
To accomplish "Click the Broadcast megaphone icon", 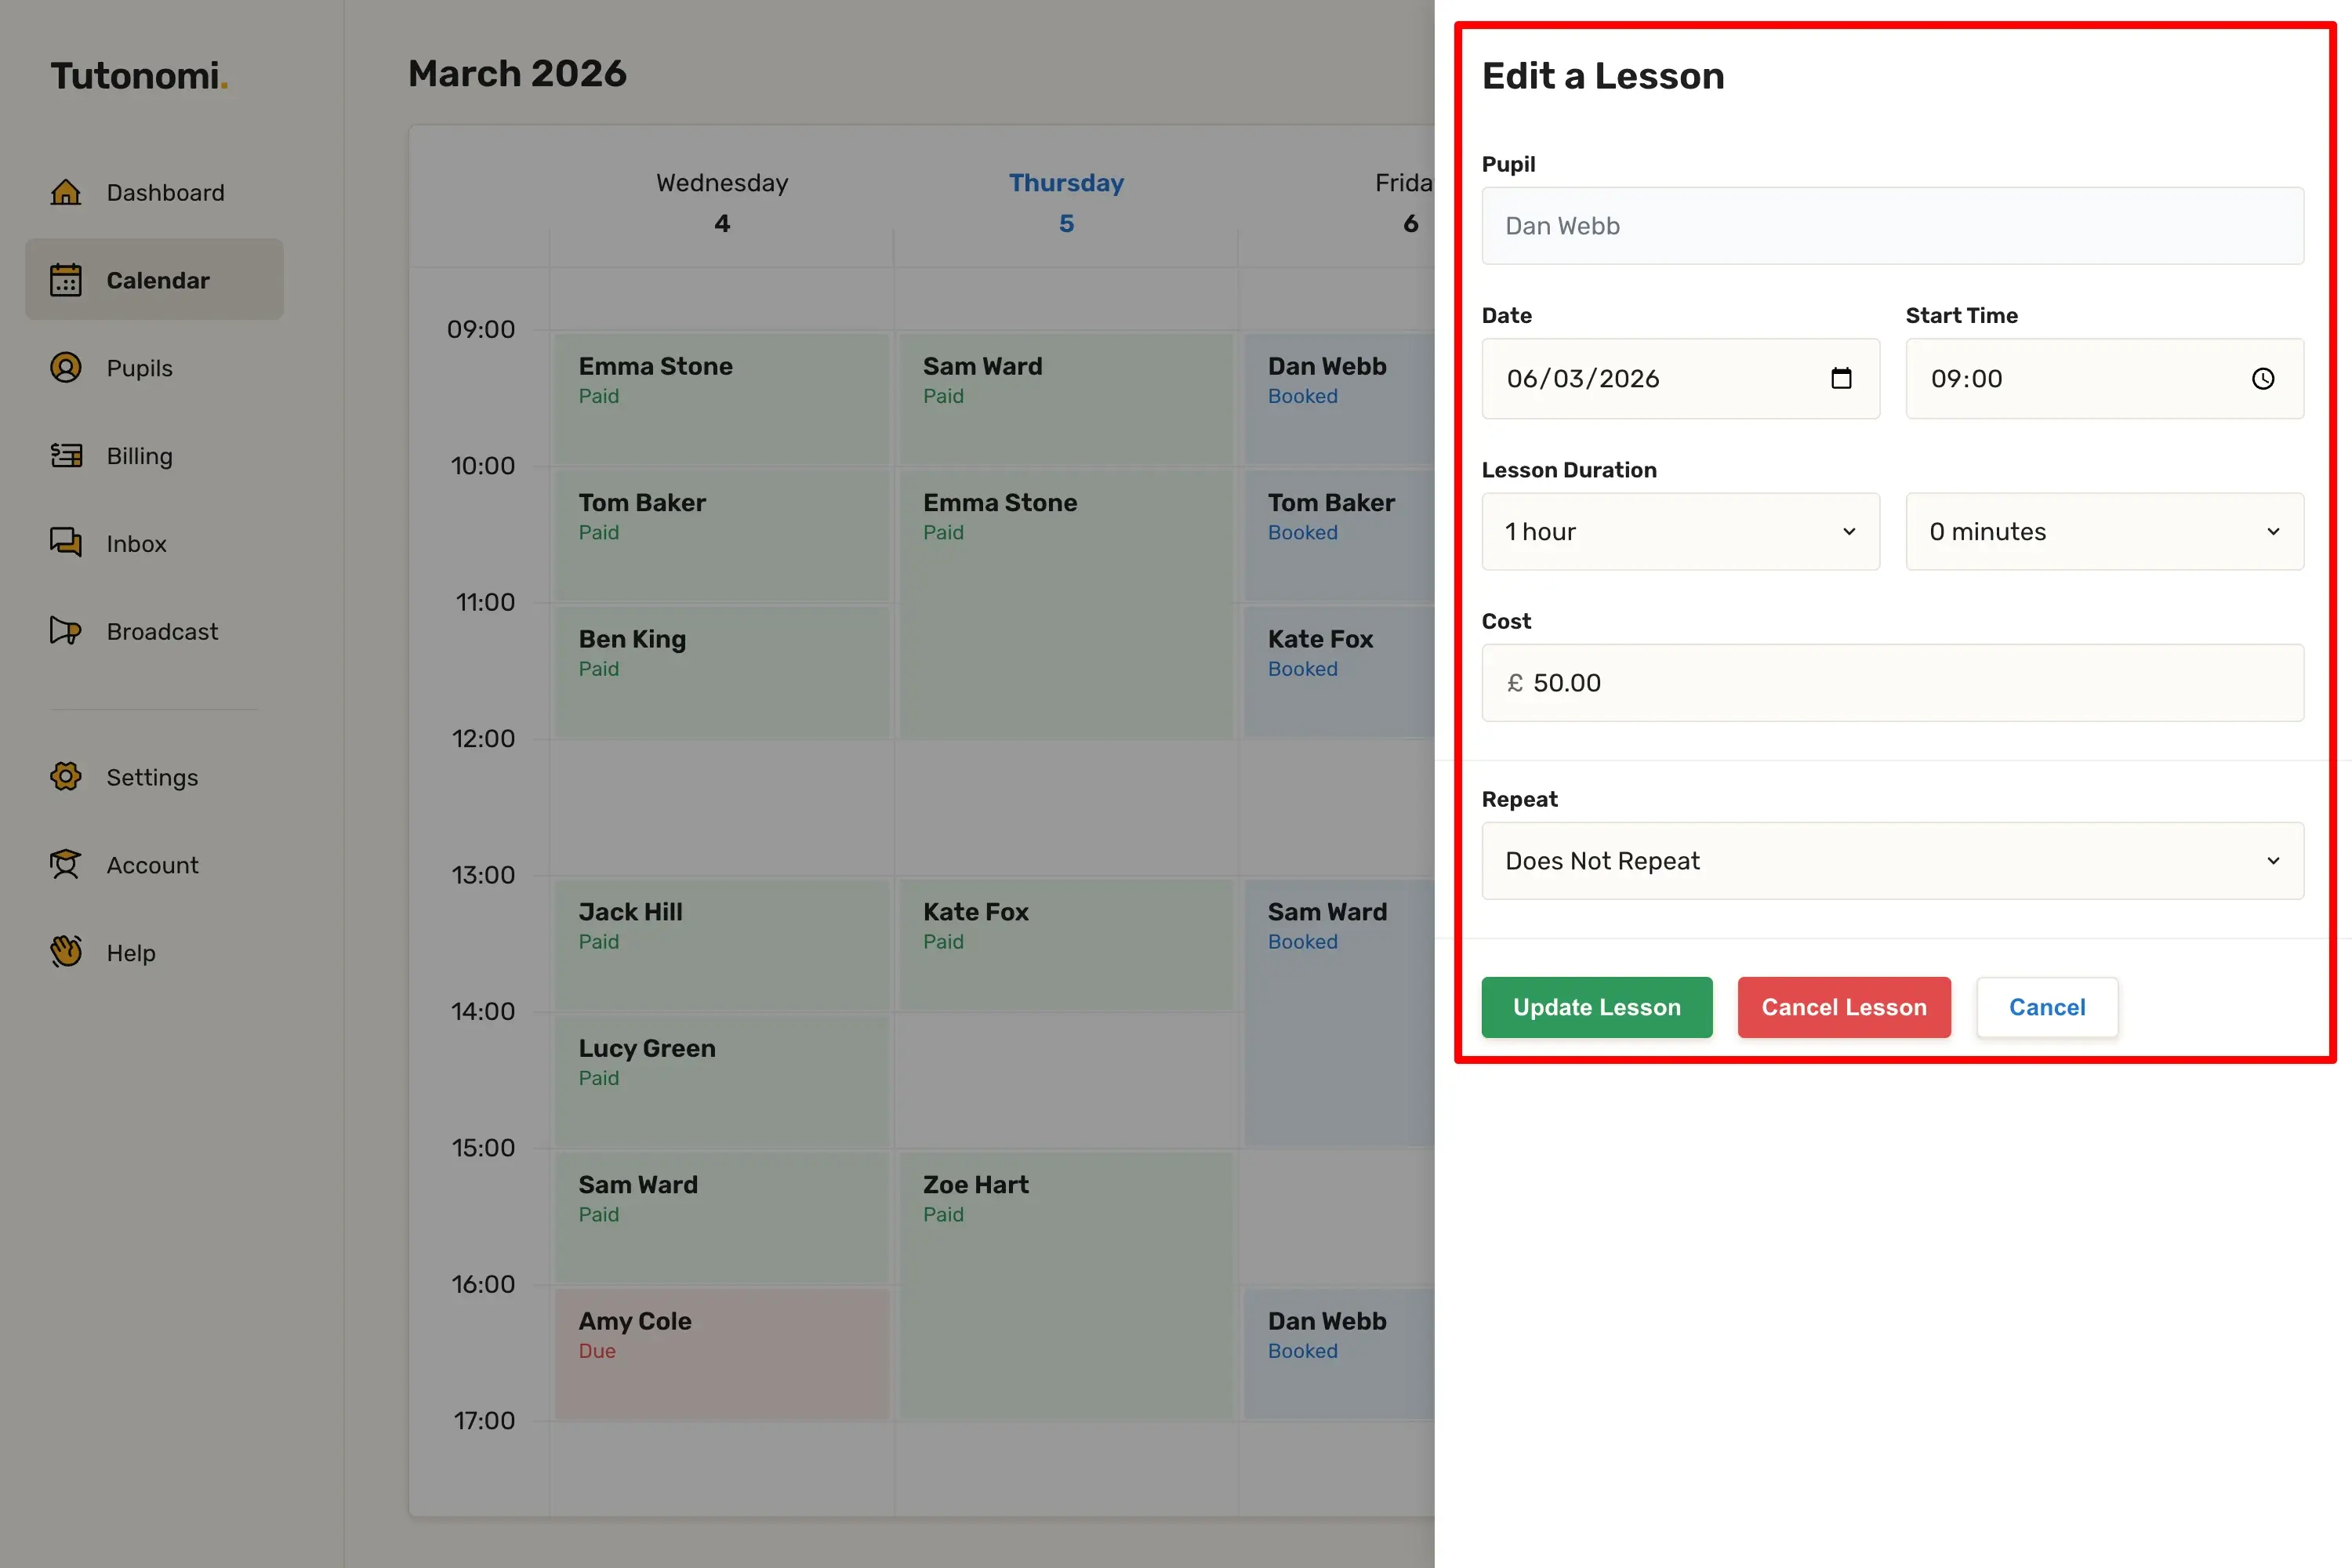I will 66,631.
